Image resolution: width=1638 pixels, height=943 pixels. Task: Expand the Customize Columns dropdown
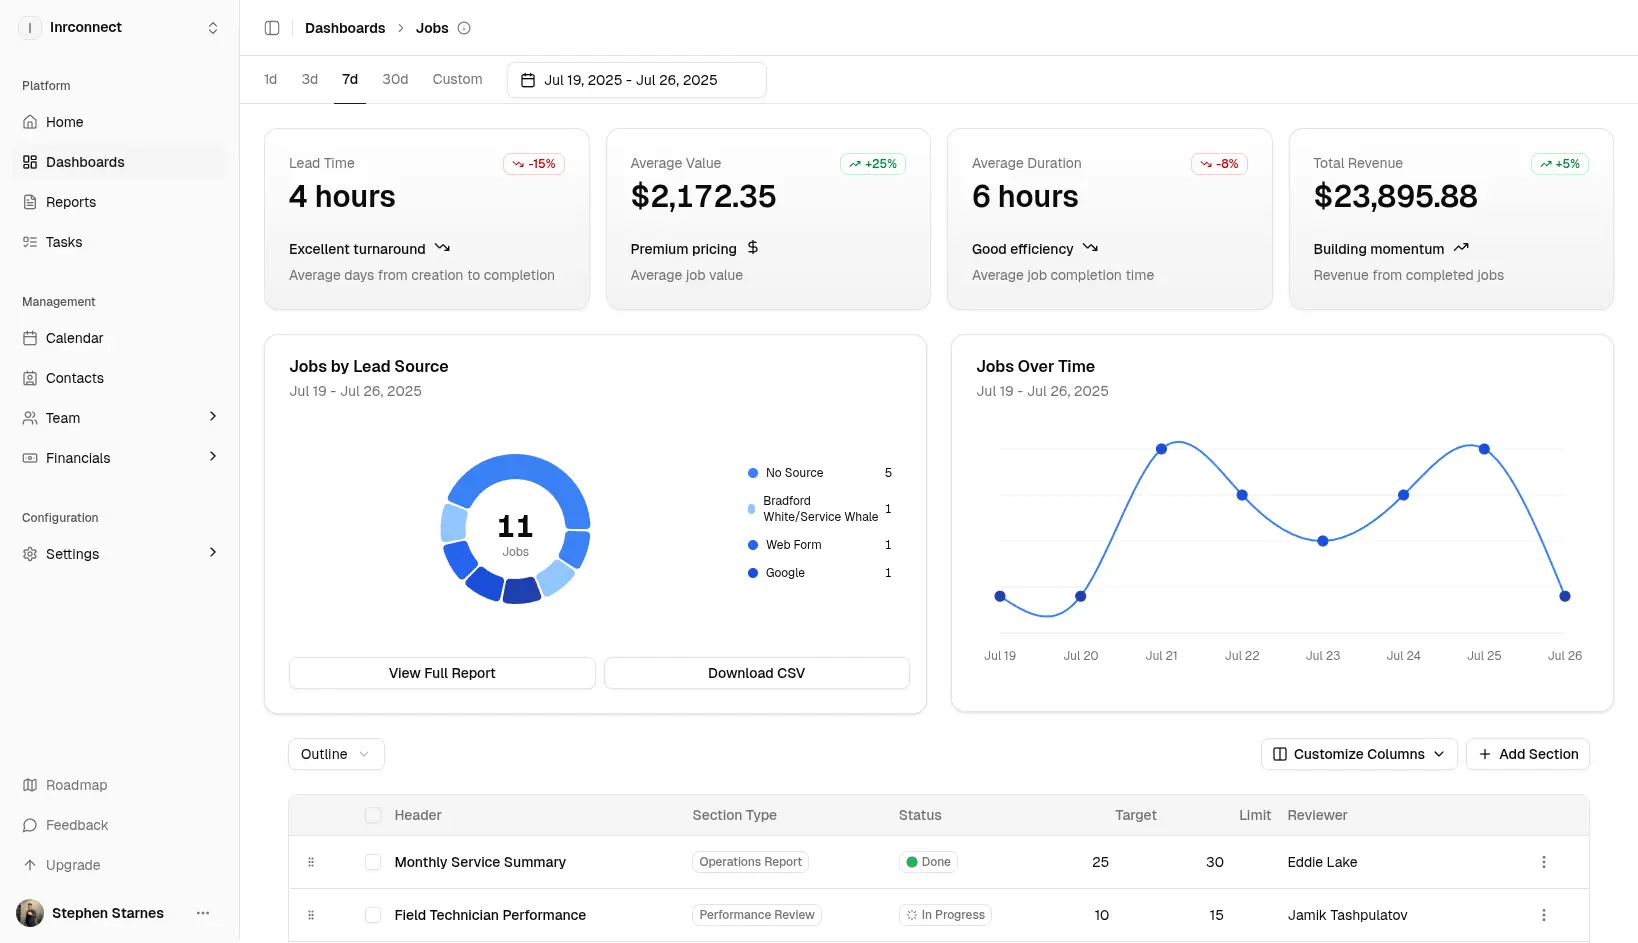click(x=1358, y=754)
